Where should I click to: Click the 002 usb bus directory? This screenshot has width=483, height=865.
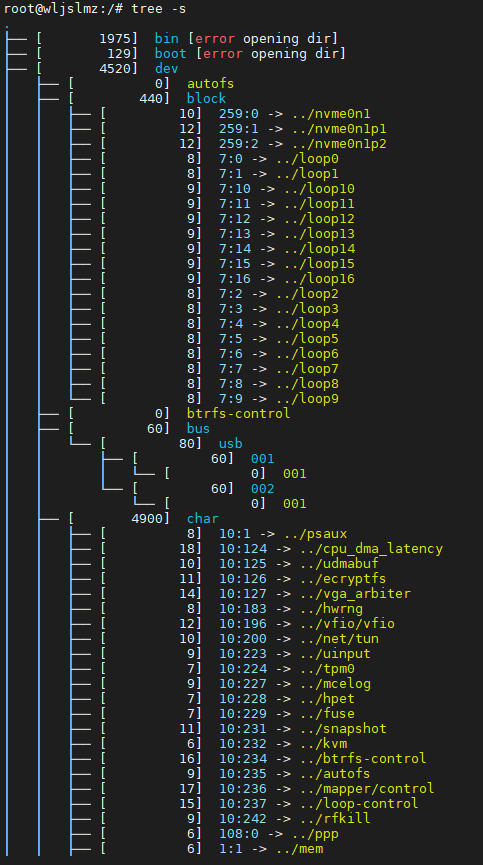262,488
